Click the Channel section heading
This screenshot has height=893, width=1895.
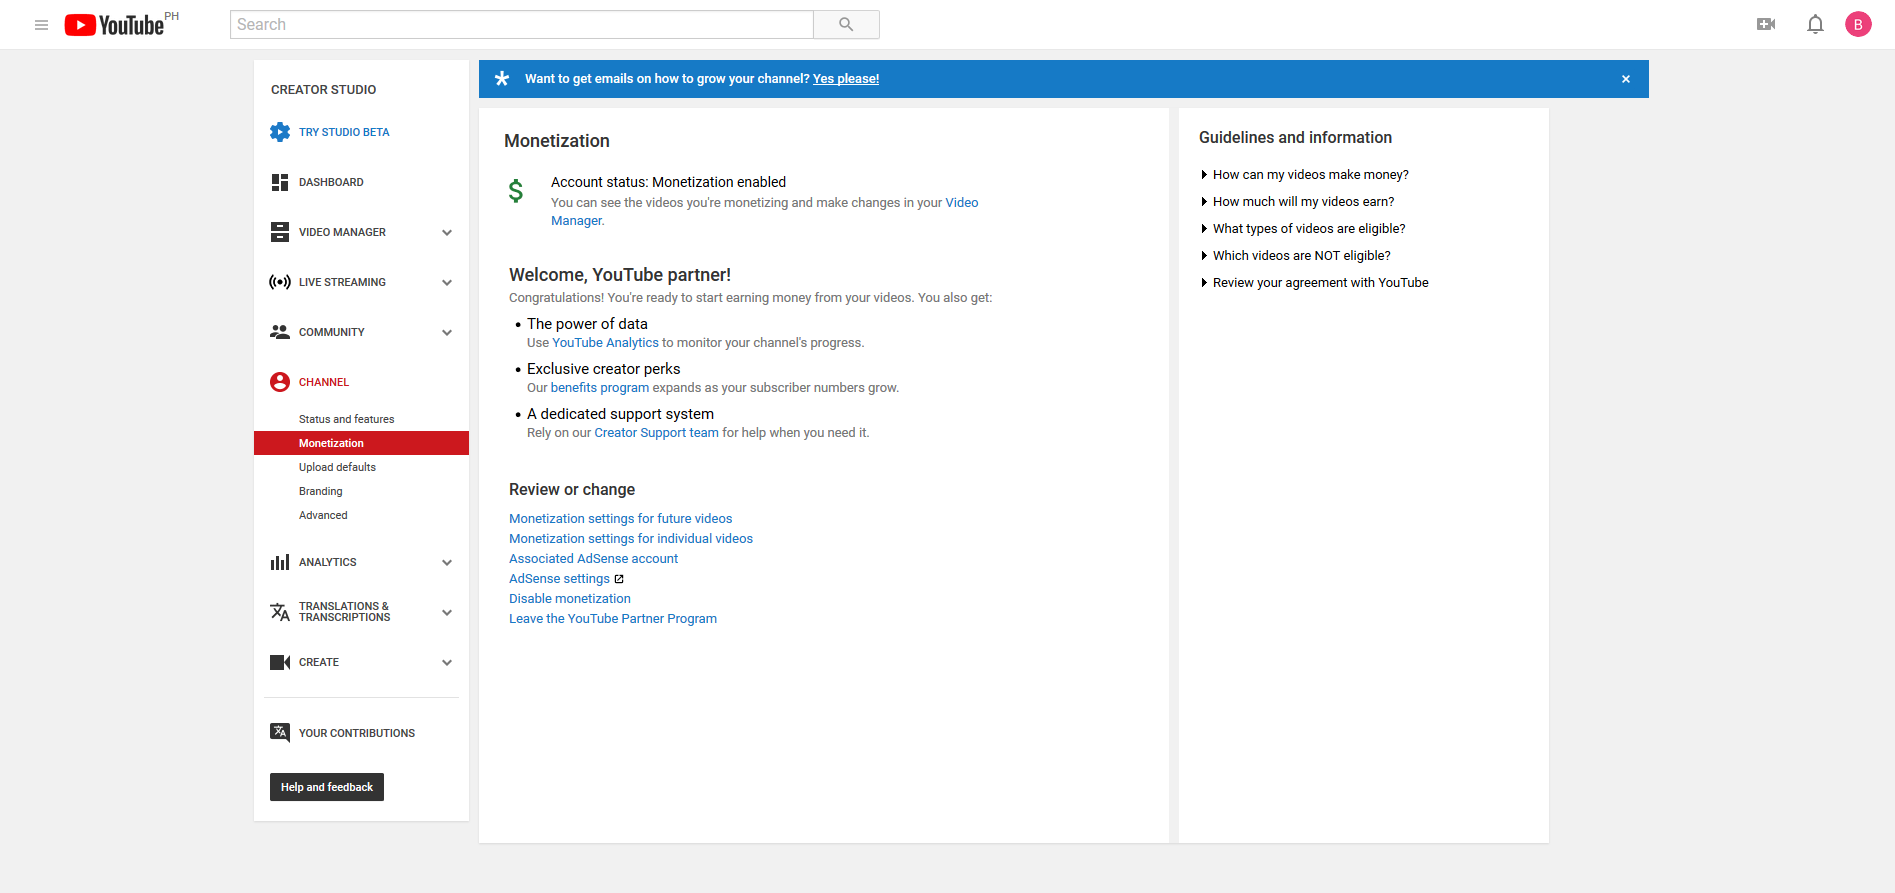point(324,382)
